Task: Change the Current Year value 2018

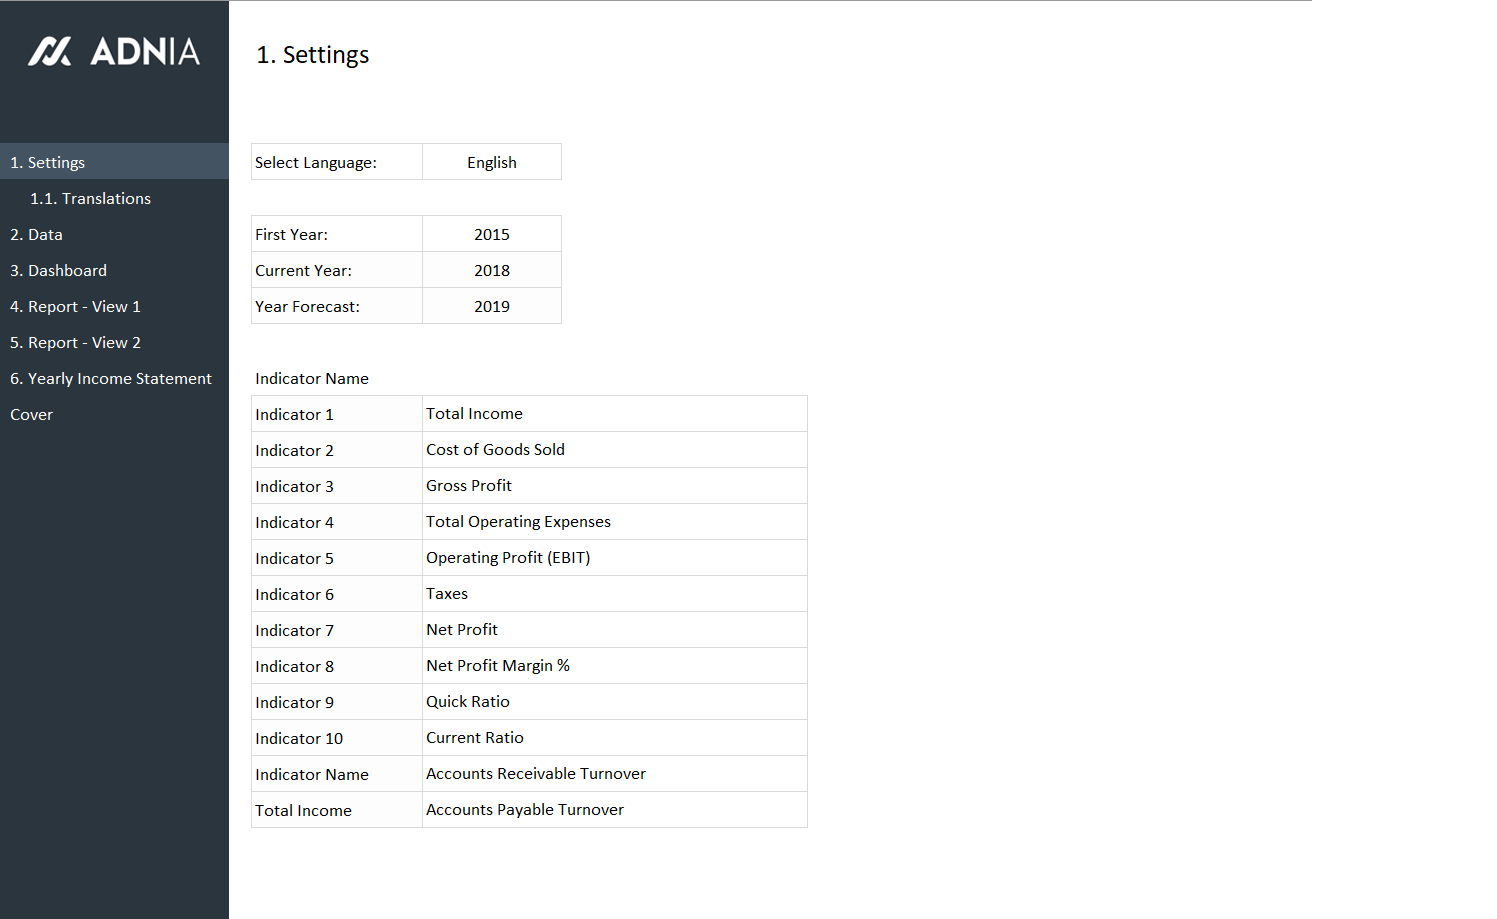Action: pos(492,270)
